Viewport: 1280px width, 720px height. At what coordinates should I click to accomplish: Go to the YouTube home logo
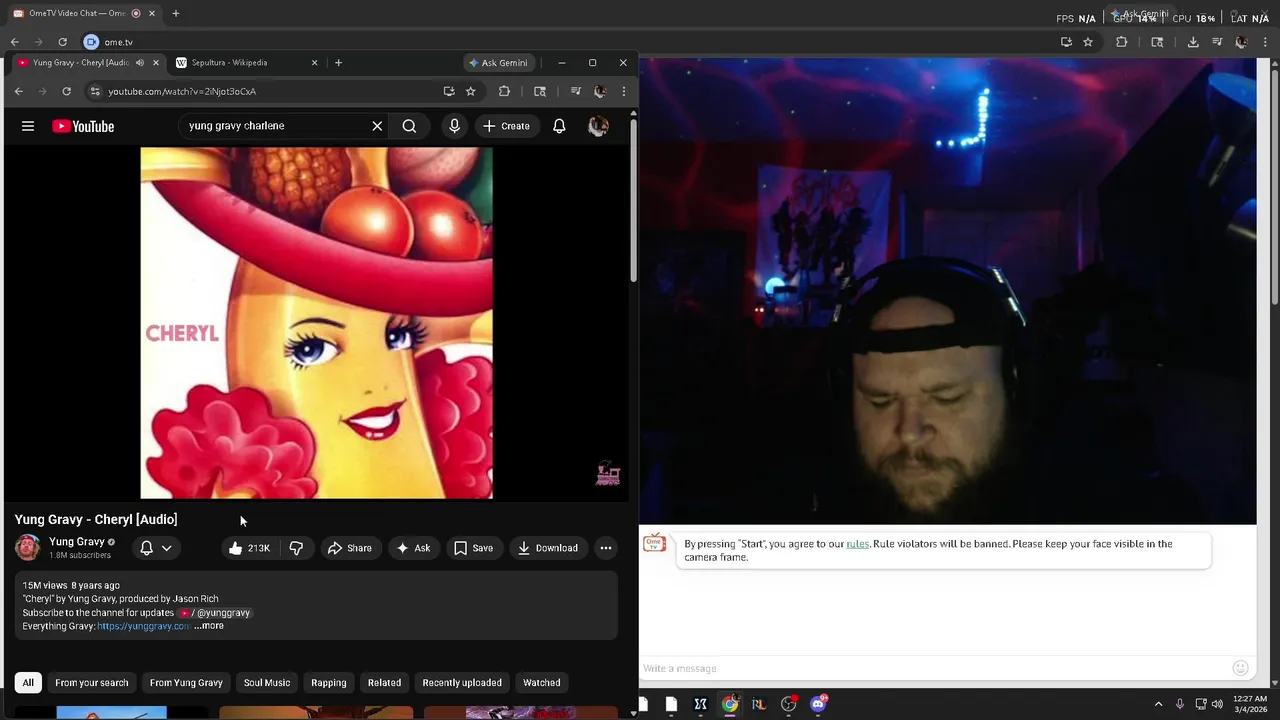(x=83, y=126)
